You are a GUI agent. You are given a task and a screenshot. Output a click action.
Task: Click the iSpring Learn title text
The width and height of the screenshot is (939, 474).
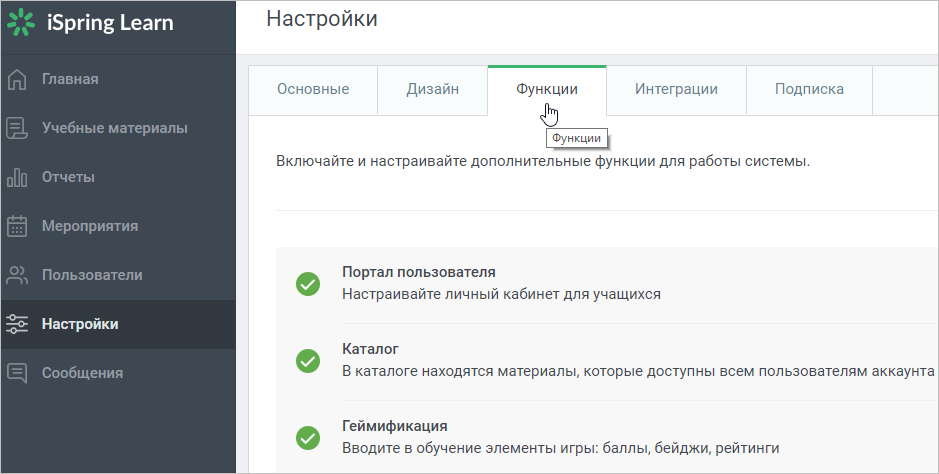110,23
